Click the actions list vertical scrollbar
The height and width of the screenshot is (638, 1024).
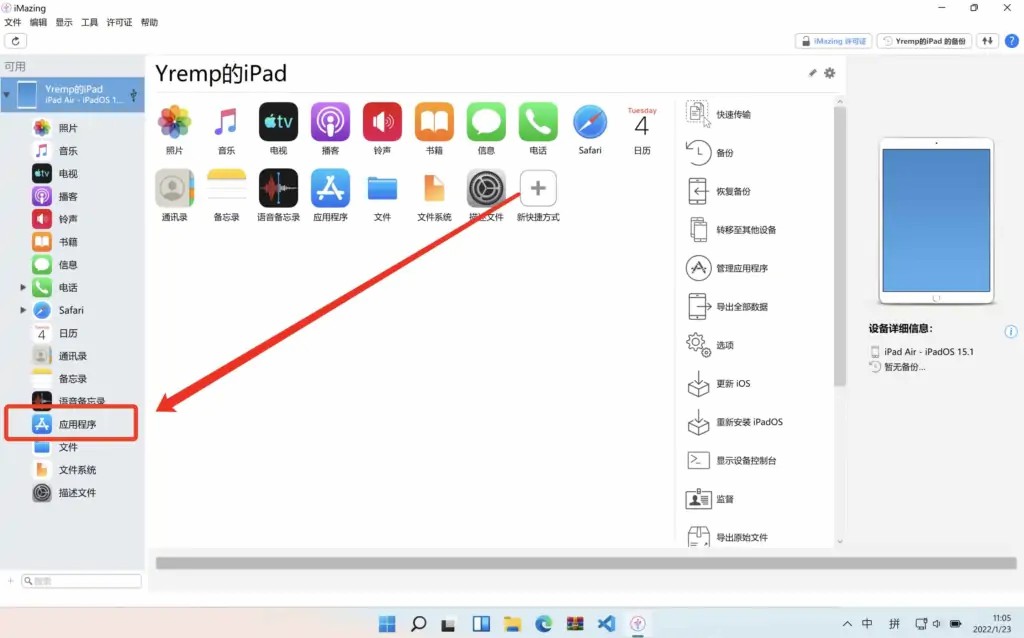pos(840,246)
